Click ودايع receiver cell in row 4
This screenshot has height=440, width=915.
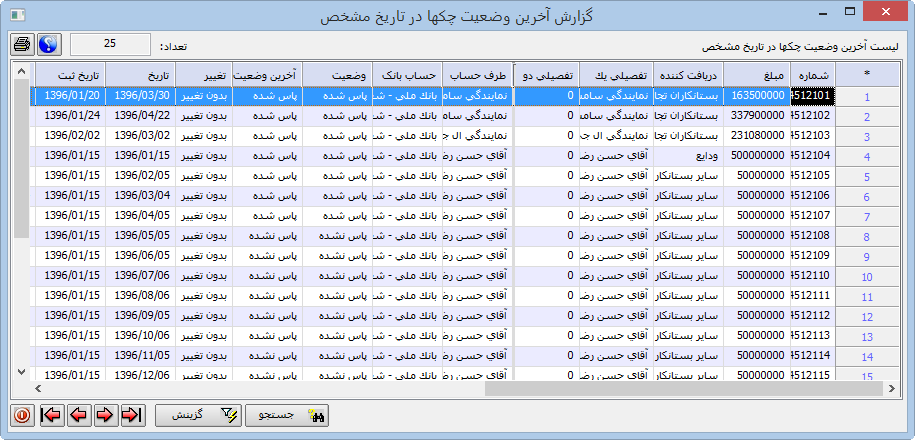pos(689,156)
